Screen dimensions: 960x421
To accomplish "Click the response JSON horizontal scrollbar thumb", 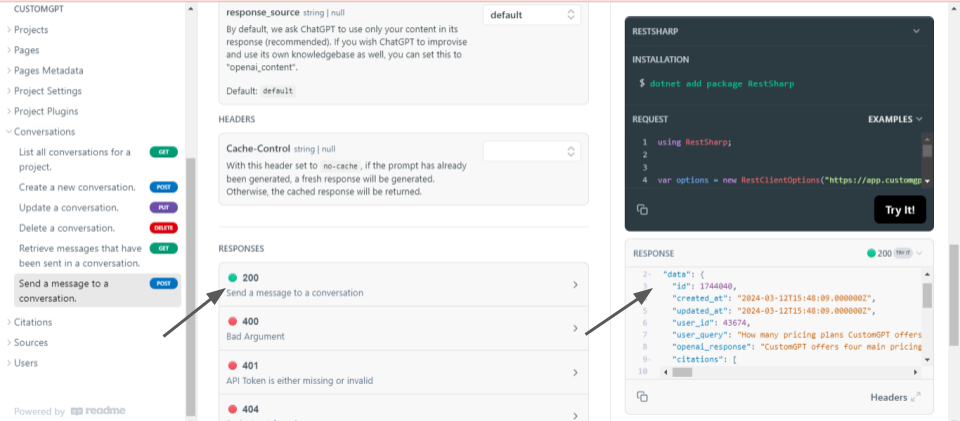I will coord(681,372).
